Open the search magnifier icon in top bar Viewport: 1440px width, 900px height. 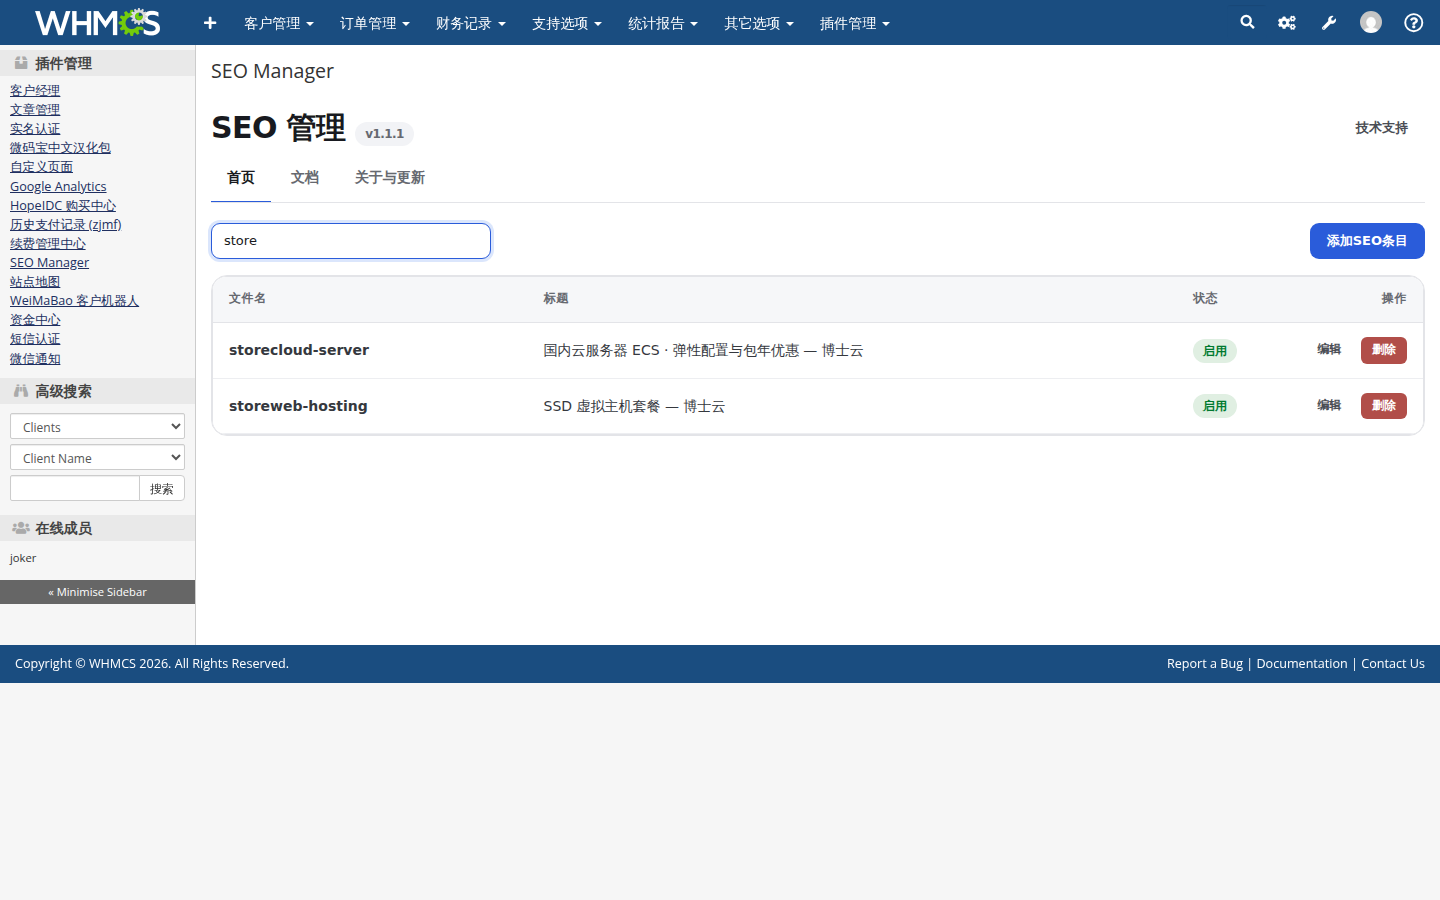1247,22
